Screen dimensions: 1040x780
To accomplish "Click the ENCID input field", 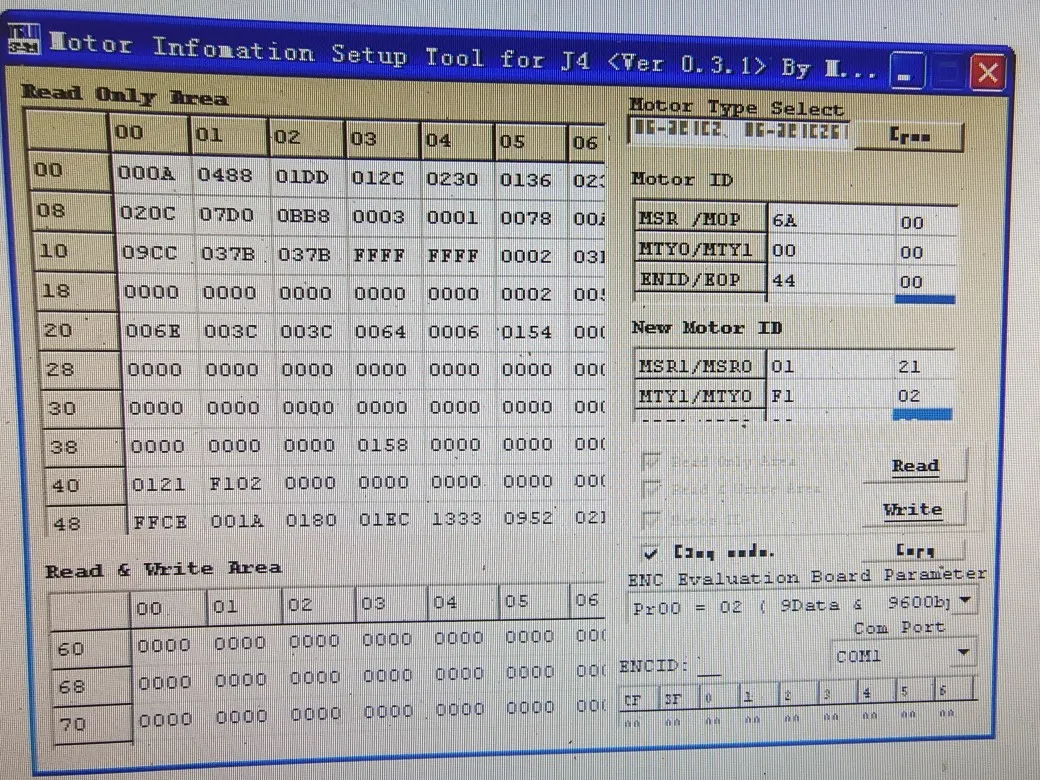I will (x=710, y=668).
